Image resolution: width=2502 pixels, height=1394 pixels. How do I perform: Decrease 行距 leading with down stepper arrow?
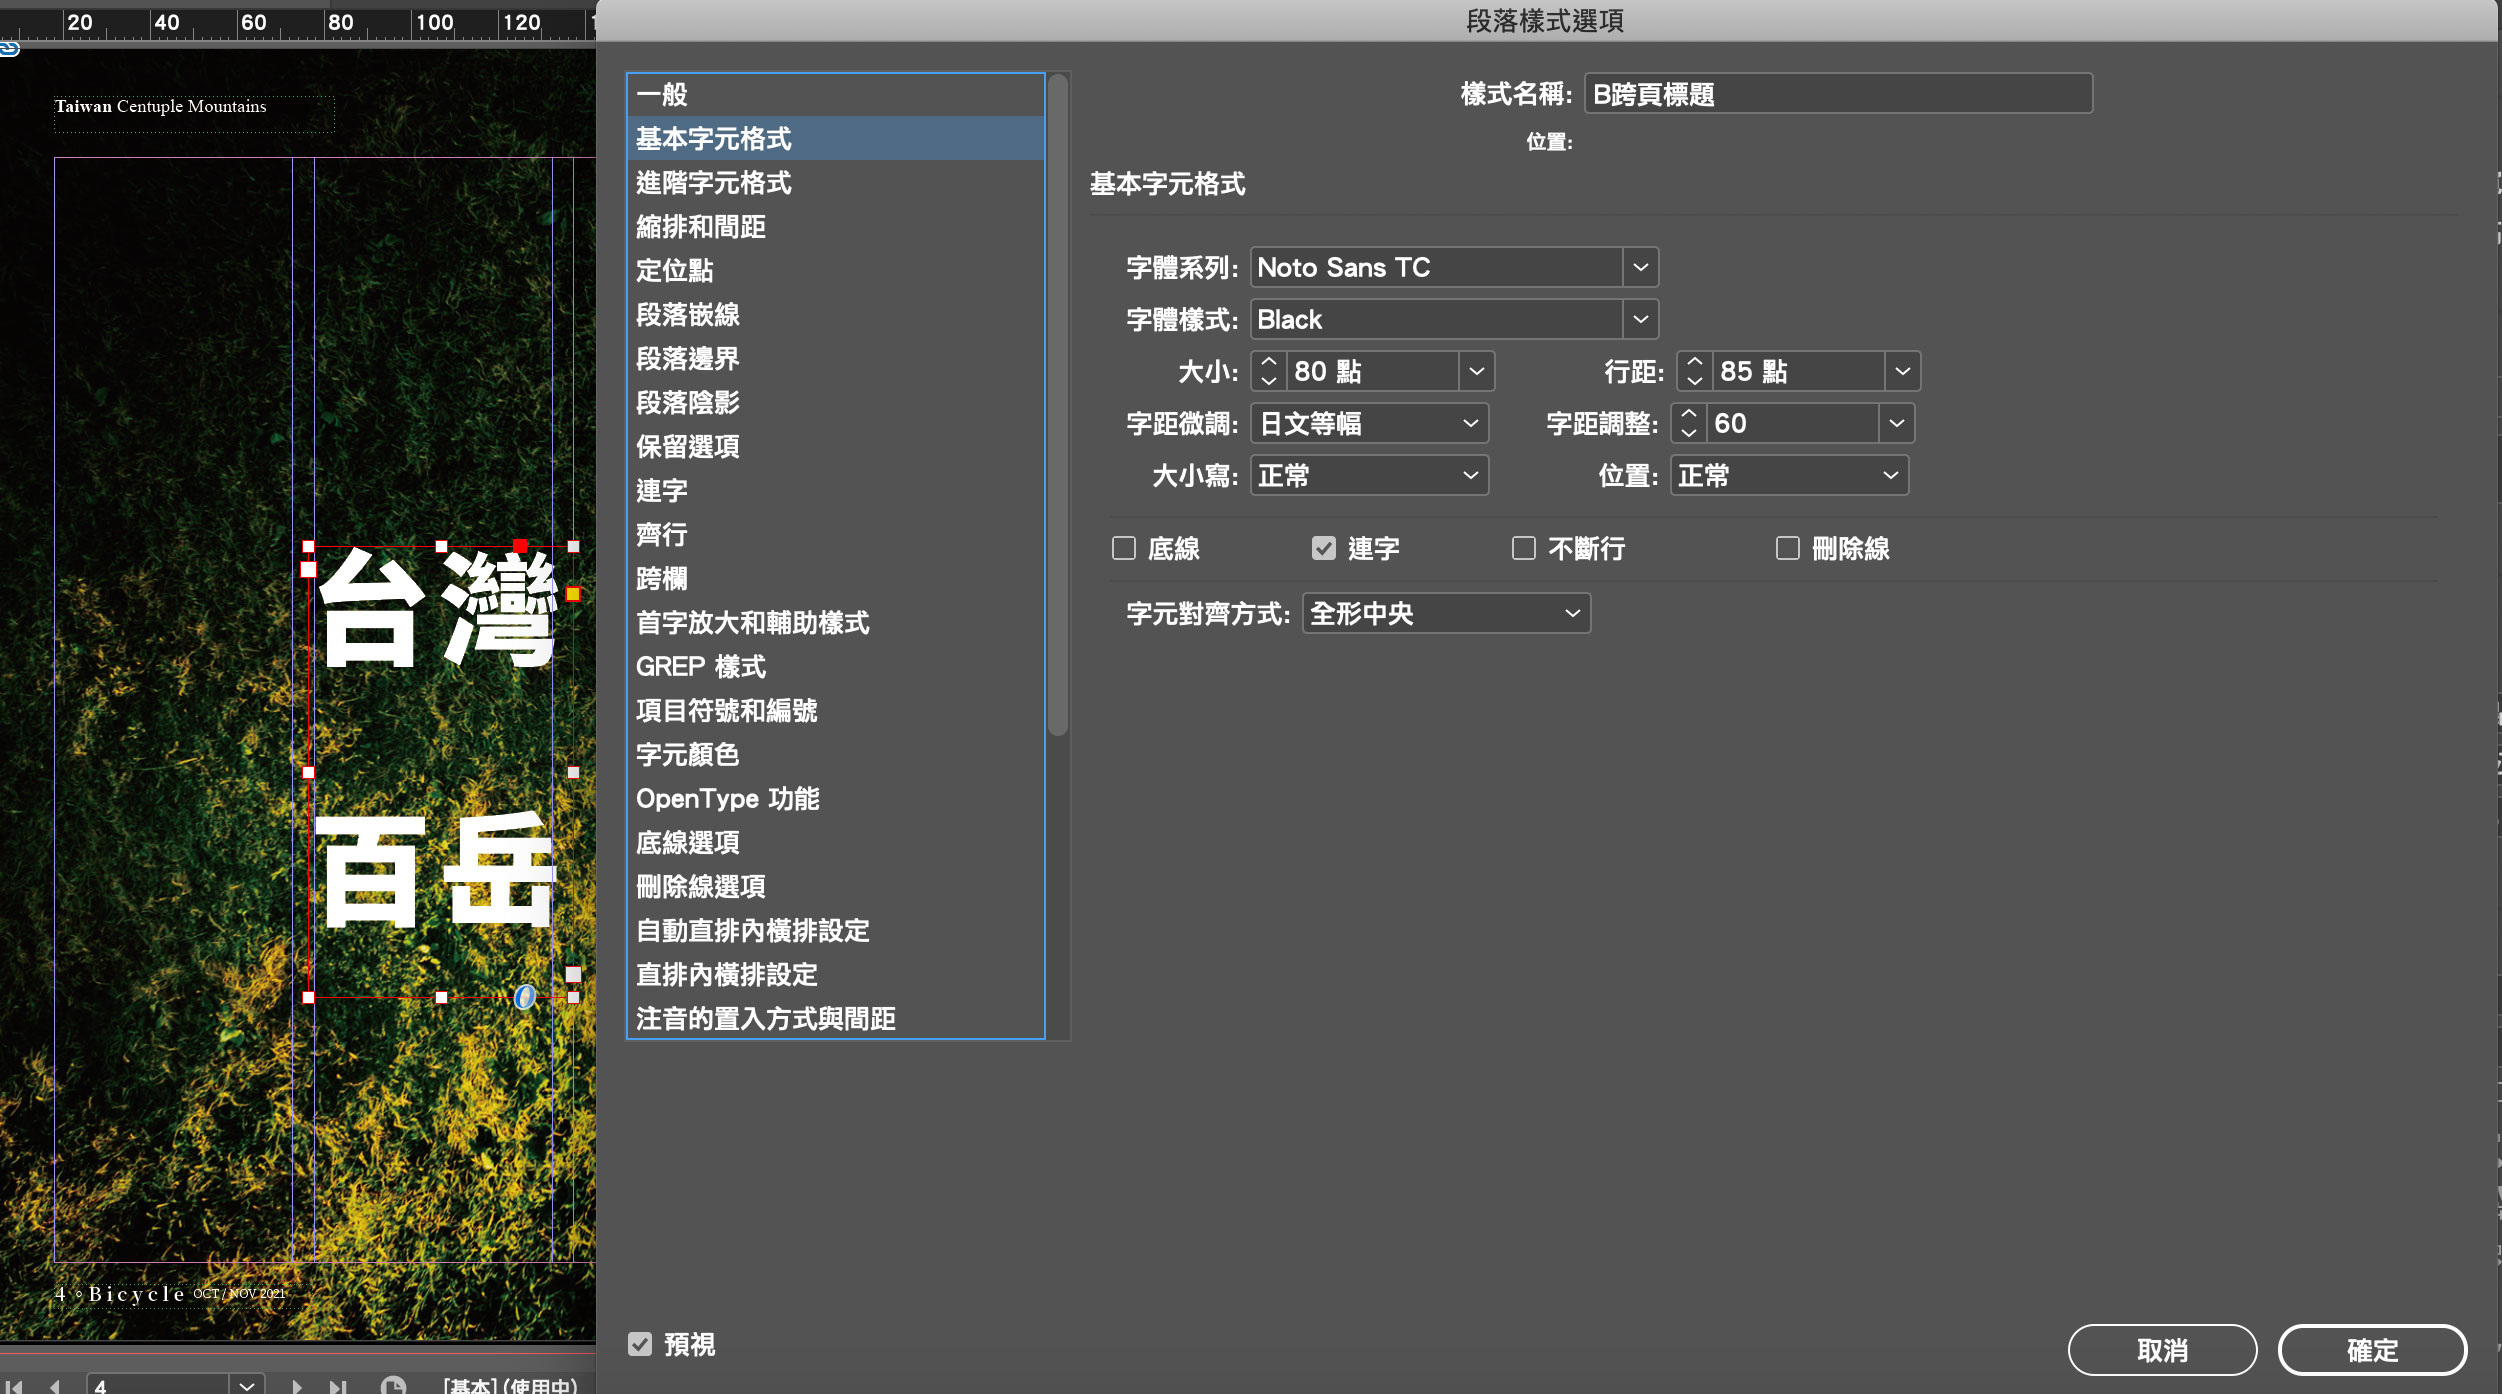[1694, 381]
